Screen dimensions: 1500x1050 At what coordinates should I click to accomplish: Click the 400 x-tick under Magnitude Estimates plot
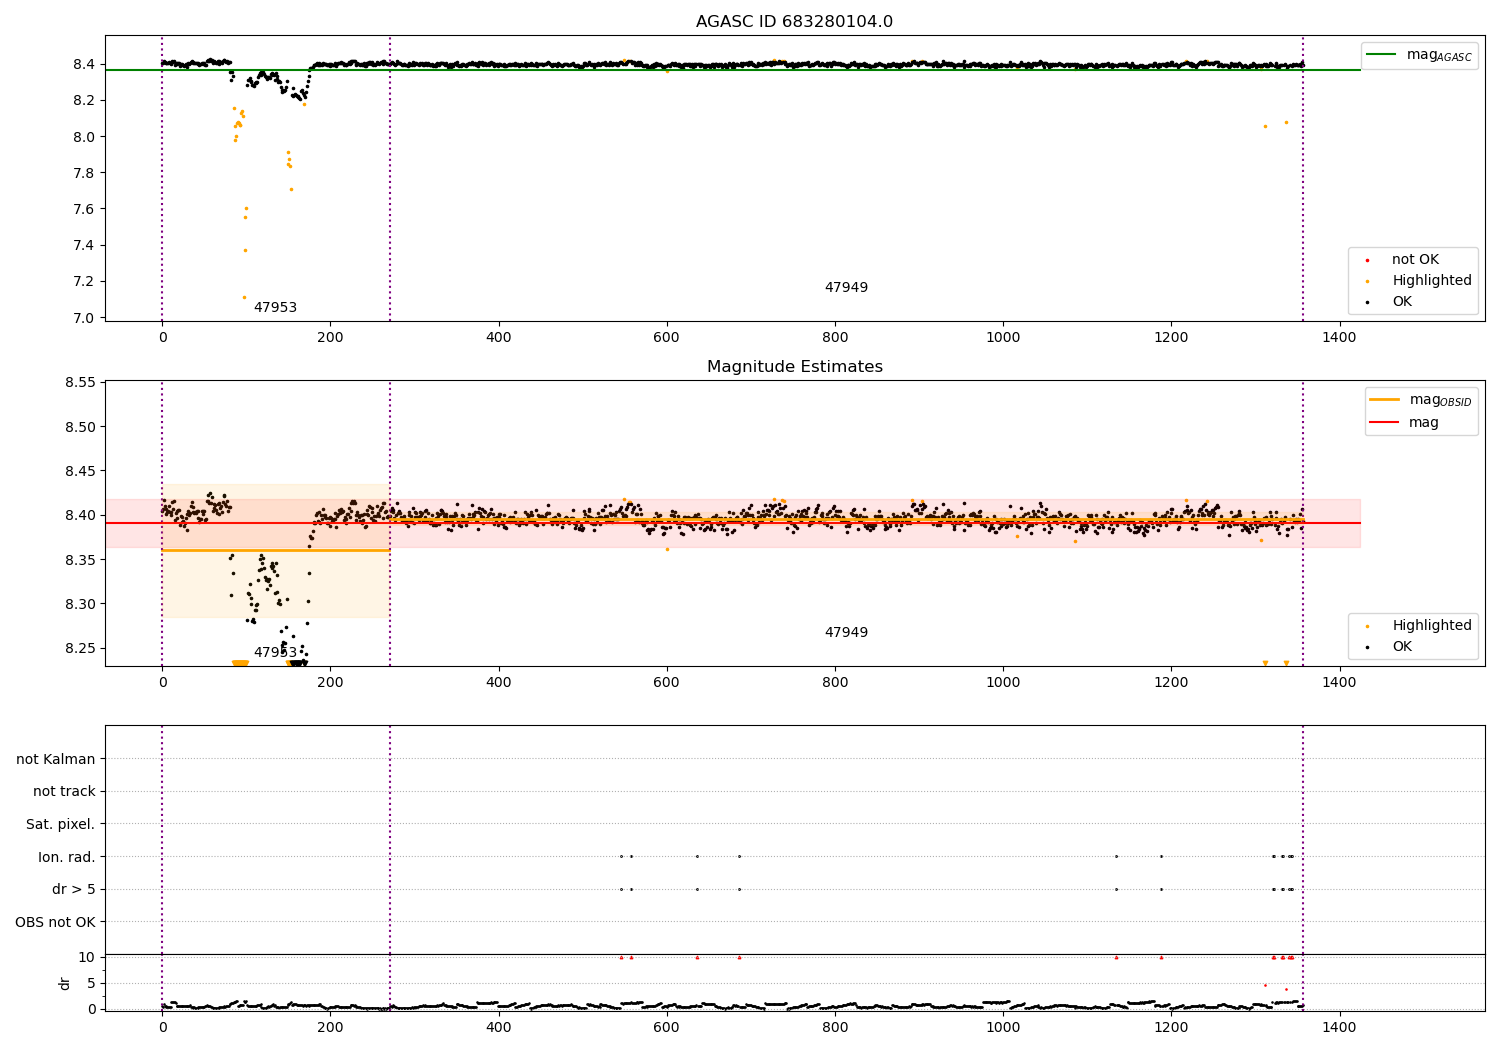[x=498, y=683]
